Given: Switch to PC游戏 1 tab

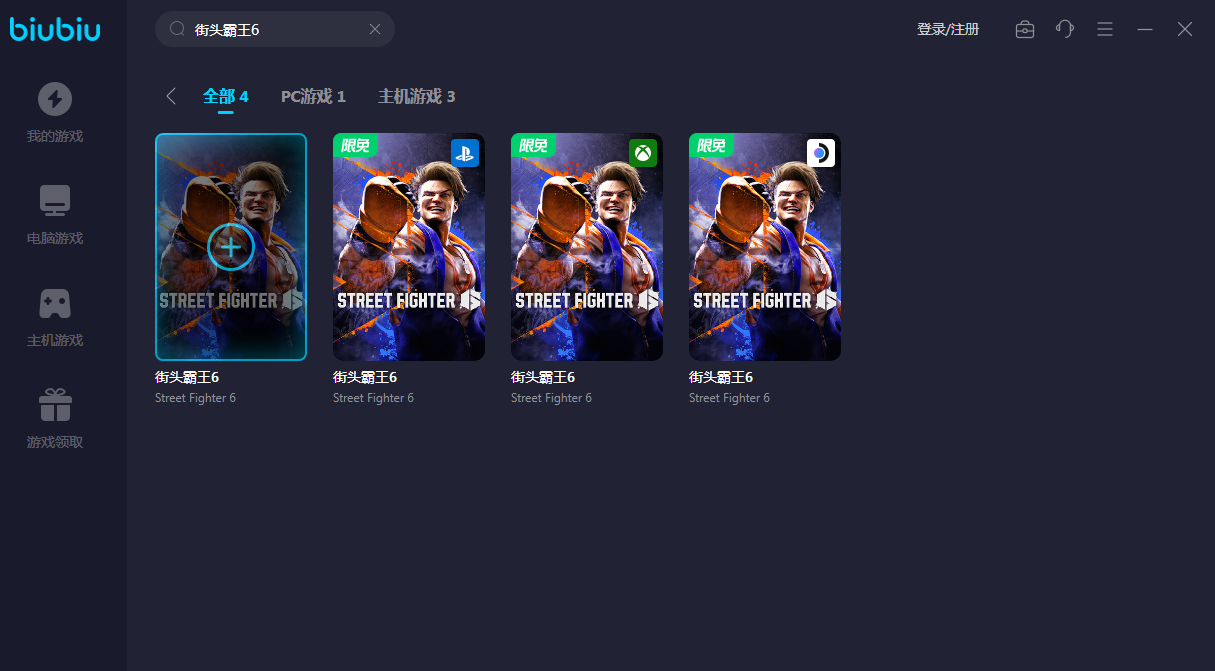Looking at the screenshot, I should tap(313, 96).
